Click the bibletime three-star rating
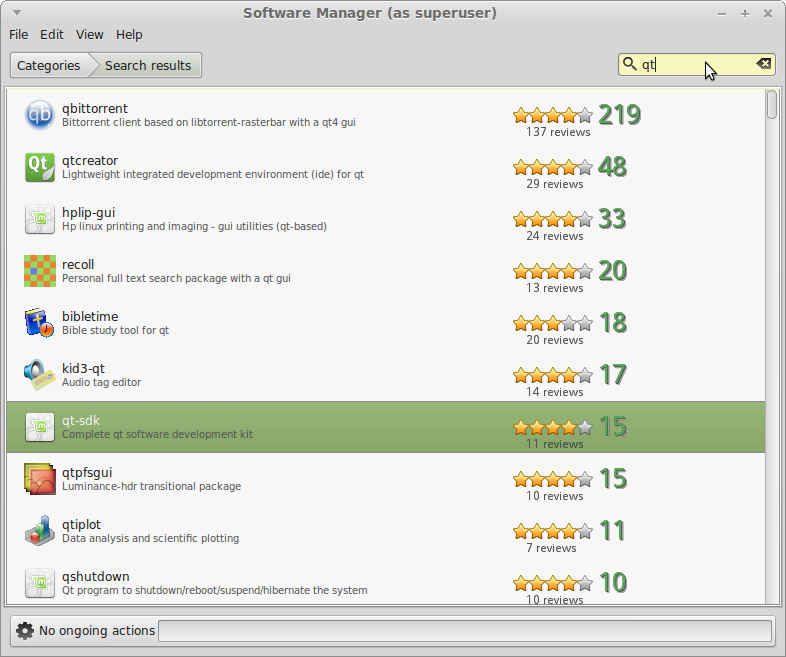 click(553, 323)
